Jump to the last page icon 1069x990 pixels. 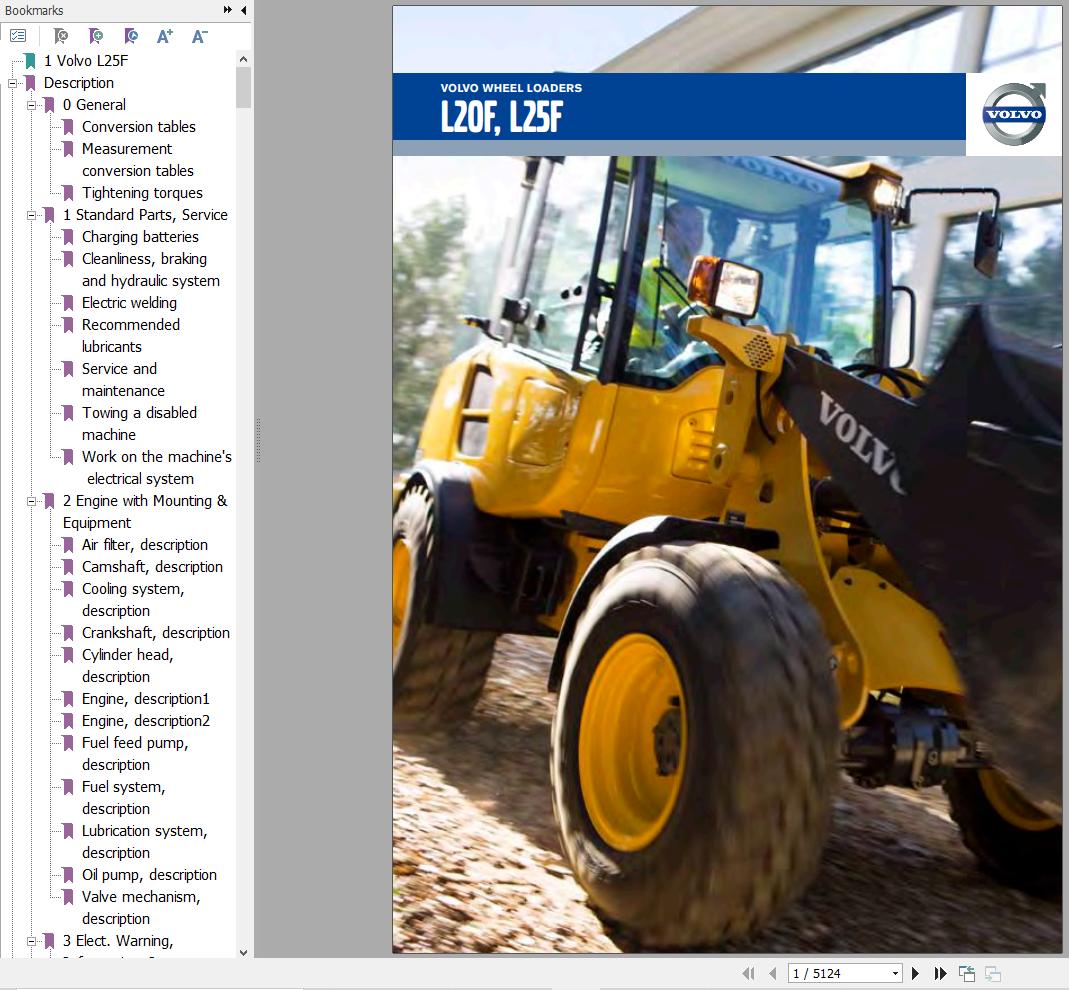940,972
